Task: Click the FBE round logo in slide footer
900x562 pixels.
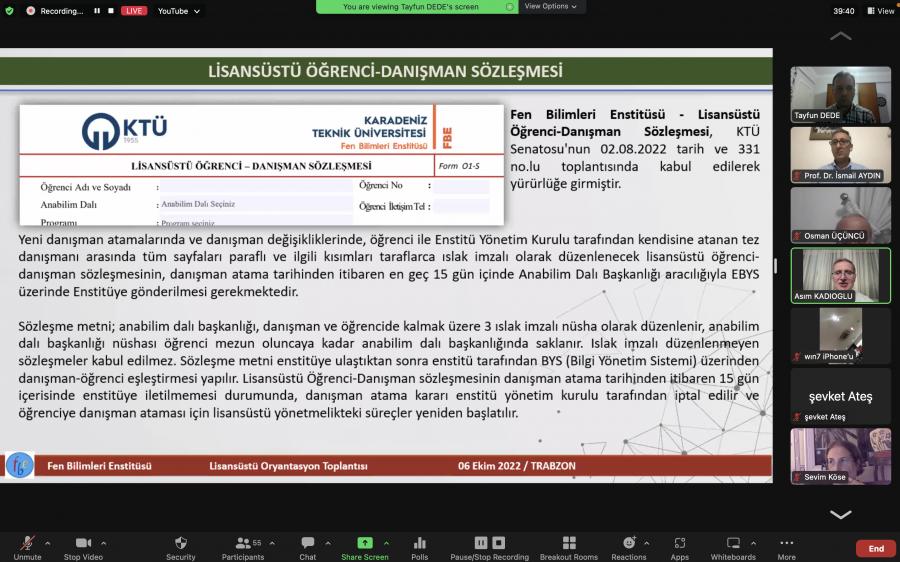Action: (19, 466)
